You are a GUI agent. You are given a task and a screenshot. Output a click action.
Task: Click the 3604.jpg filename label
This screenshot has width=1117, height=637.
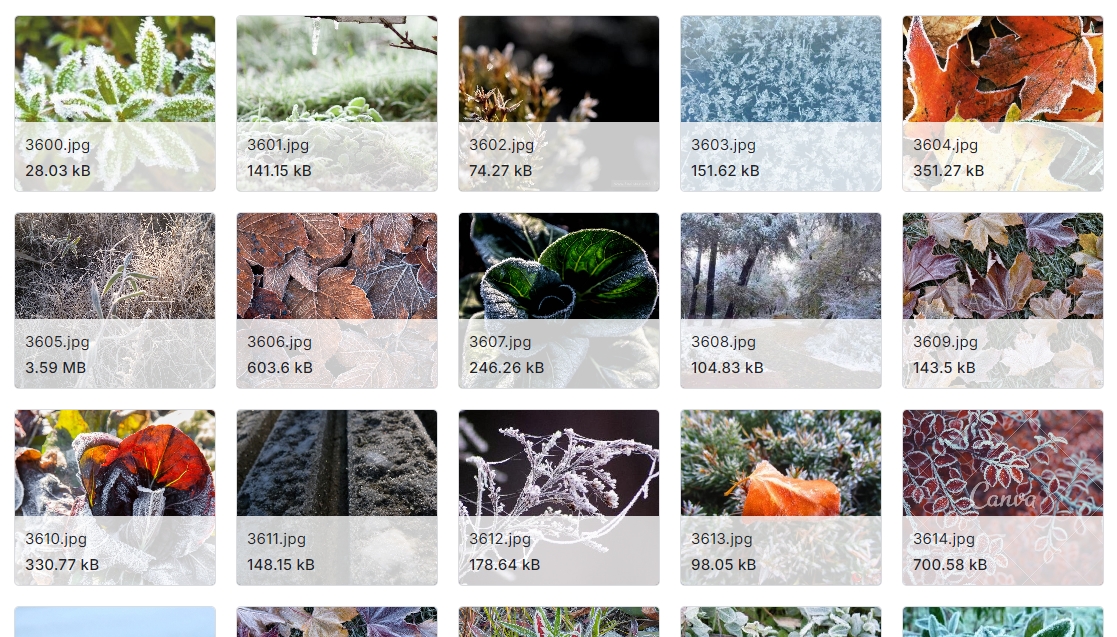pos(945,145)
